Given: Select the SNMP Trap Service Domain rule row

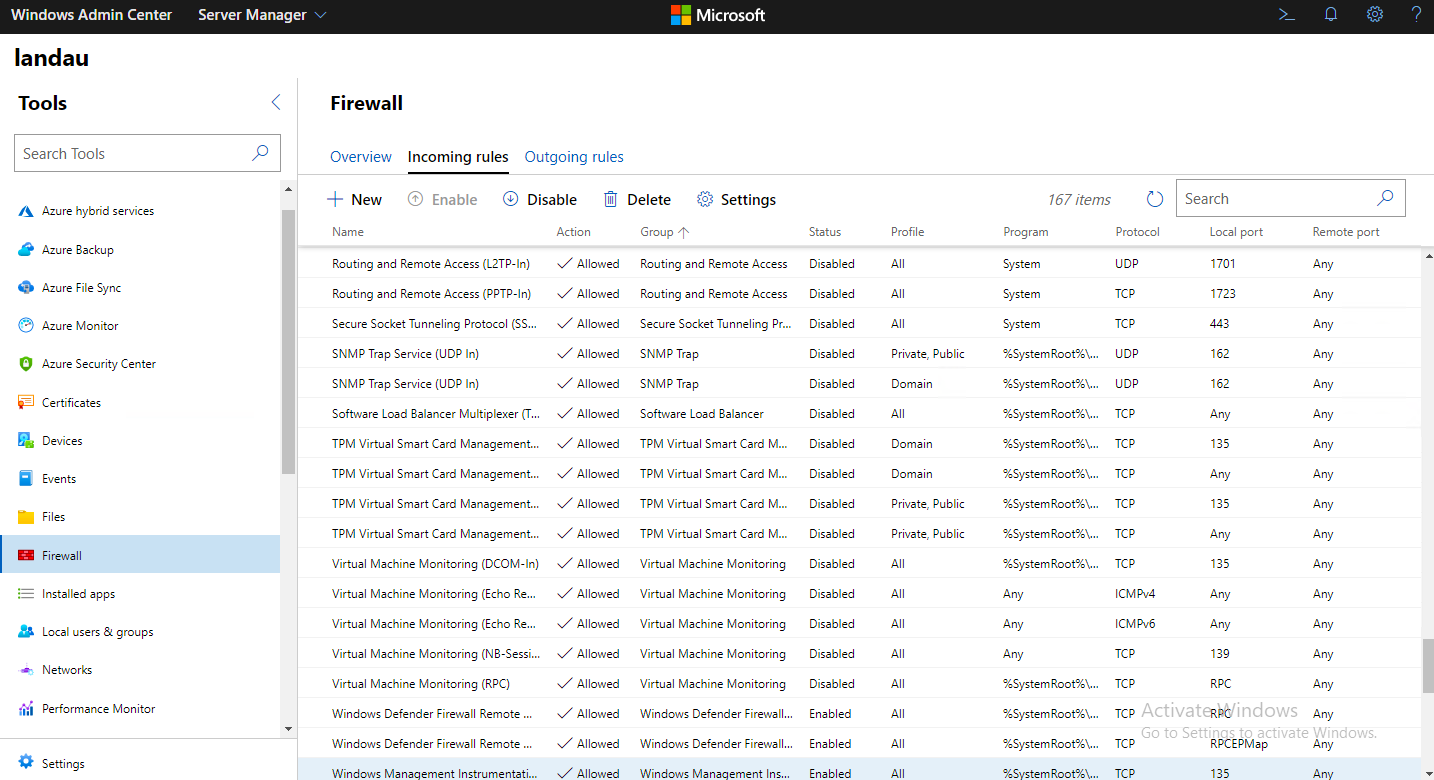Looking at the screenshot, I should tap(700, 384).
